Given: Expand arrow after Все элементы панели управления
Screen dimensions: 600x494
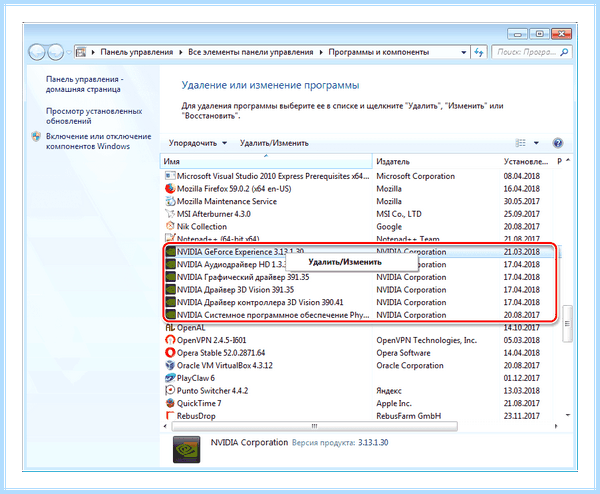Looking at the screenshot, I should pos(321,52).
